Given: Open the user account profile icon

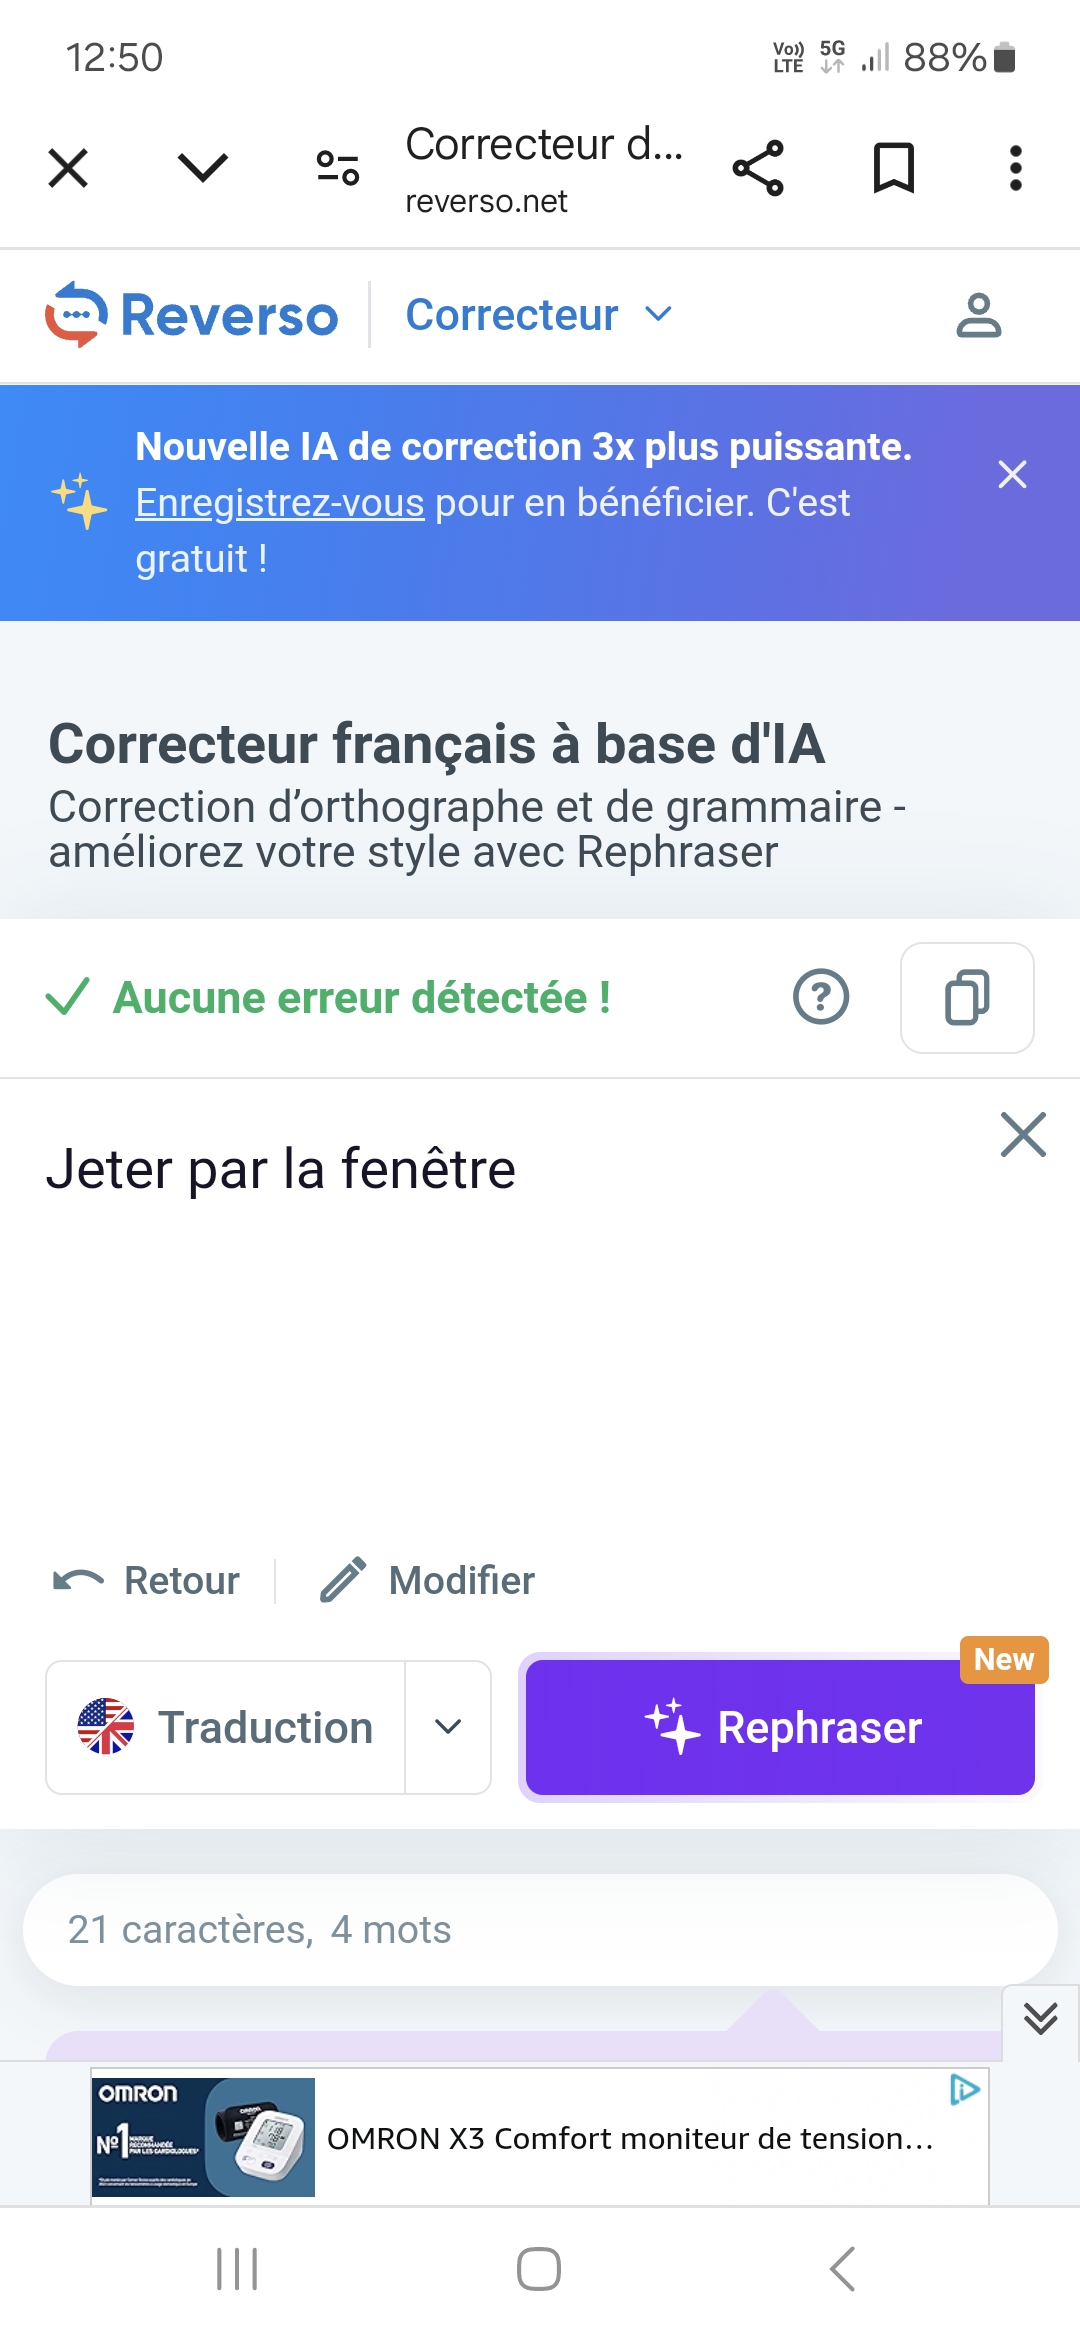Looking at the screenshot, I should pos(978,316).
